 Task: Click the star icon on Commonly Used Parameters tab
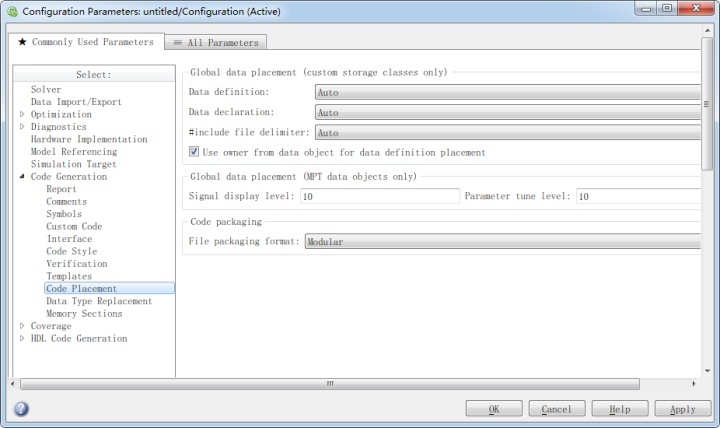point(22,42)
